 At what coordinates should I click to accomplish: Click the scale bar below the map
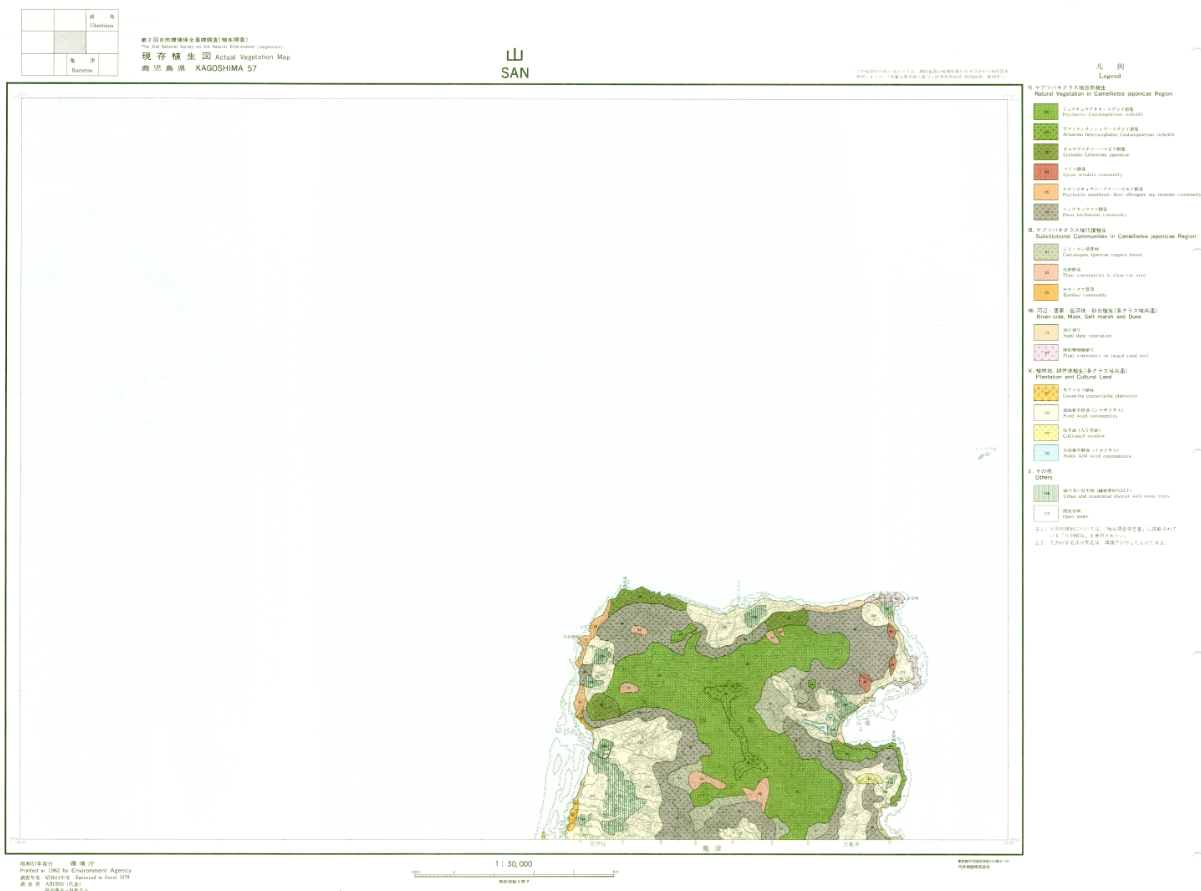pos(513,874)
